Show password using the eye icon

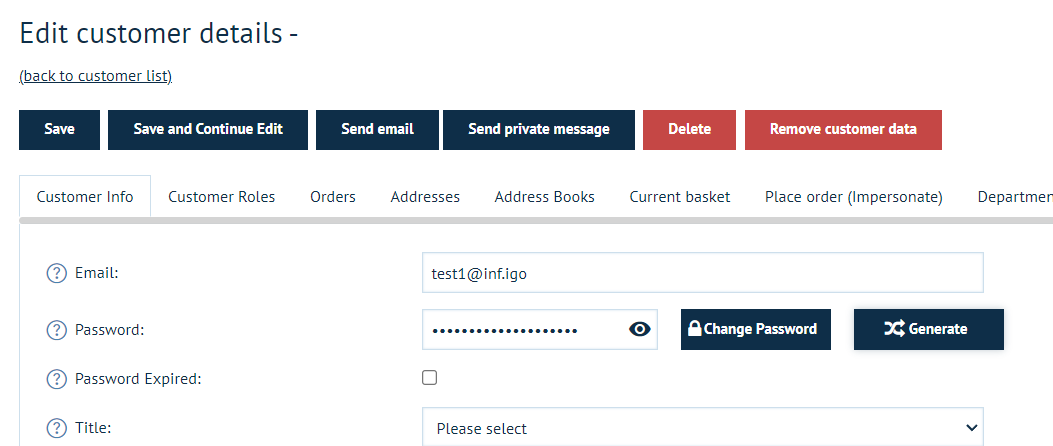tap(639, 329)
